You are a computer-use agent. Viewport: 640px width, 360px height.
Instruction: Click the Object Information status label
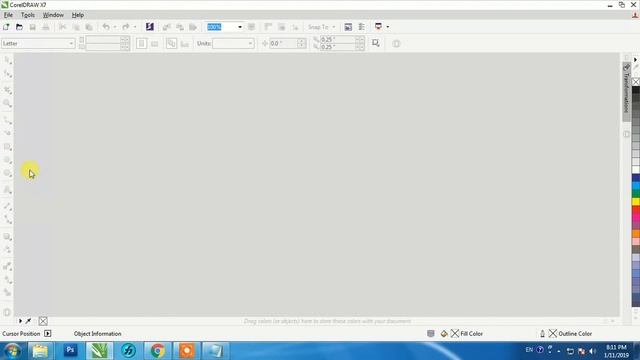coord(98,333)
